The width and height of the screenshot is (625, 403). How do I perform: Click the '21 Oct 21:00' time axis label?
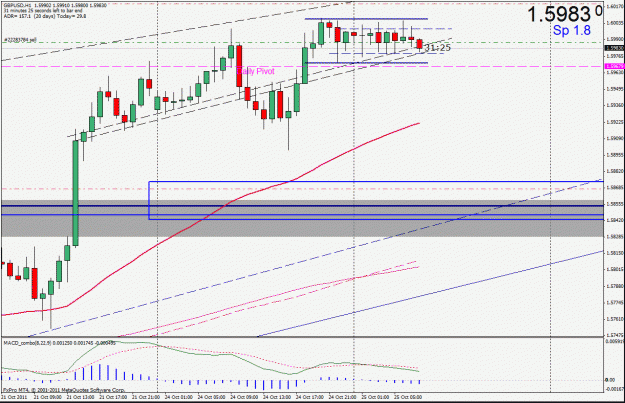146,397
